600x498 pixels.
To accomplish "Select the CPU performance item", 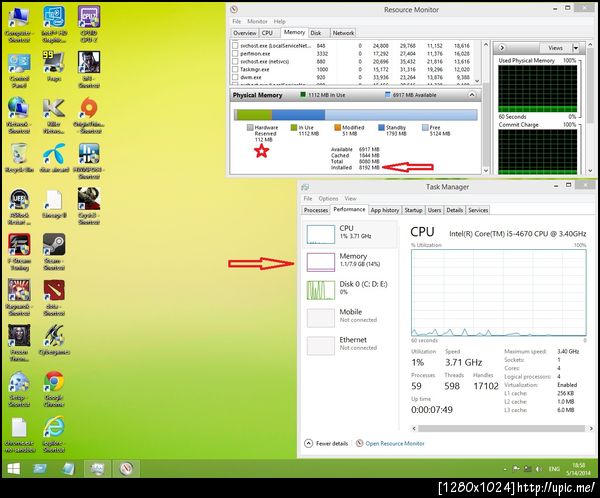I will click(351, 233).
